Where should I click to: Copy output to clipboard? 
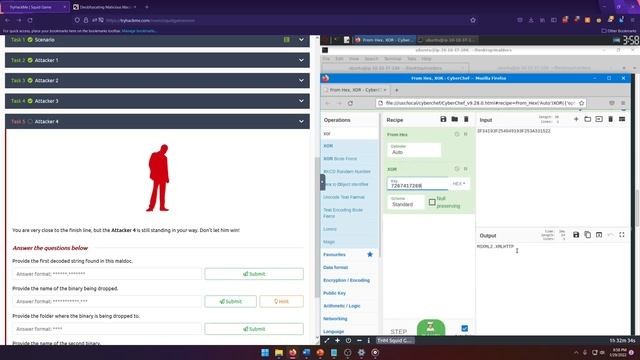[x=587, y=235]
